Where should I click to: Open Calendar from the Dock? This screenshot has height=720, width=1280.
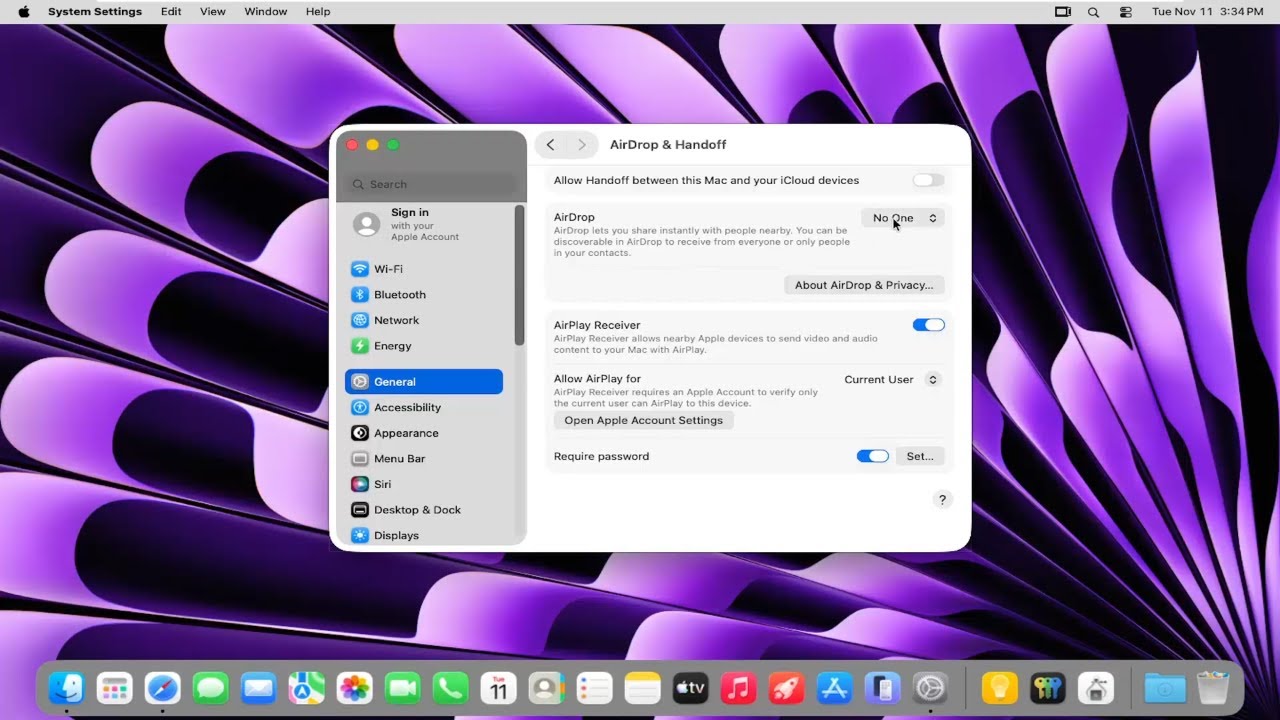498,688
